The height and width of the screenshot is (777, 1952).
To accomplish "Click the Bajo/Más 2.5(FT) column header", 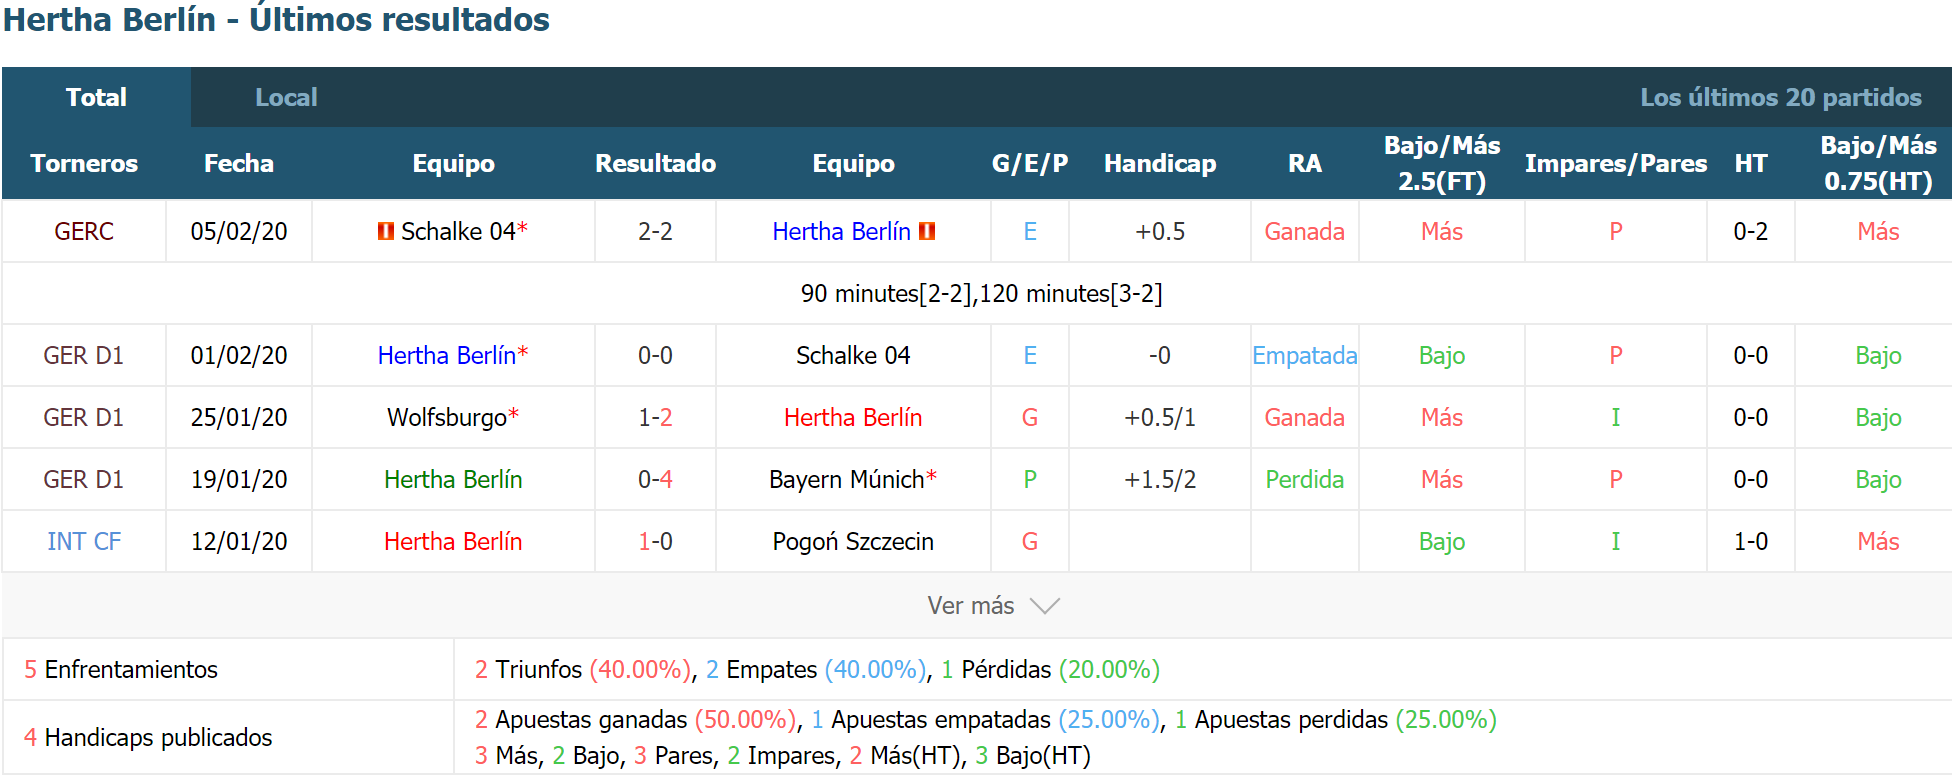I will click(1442, 163).
